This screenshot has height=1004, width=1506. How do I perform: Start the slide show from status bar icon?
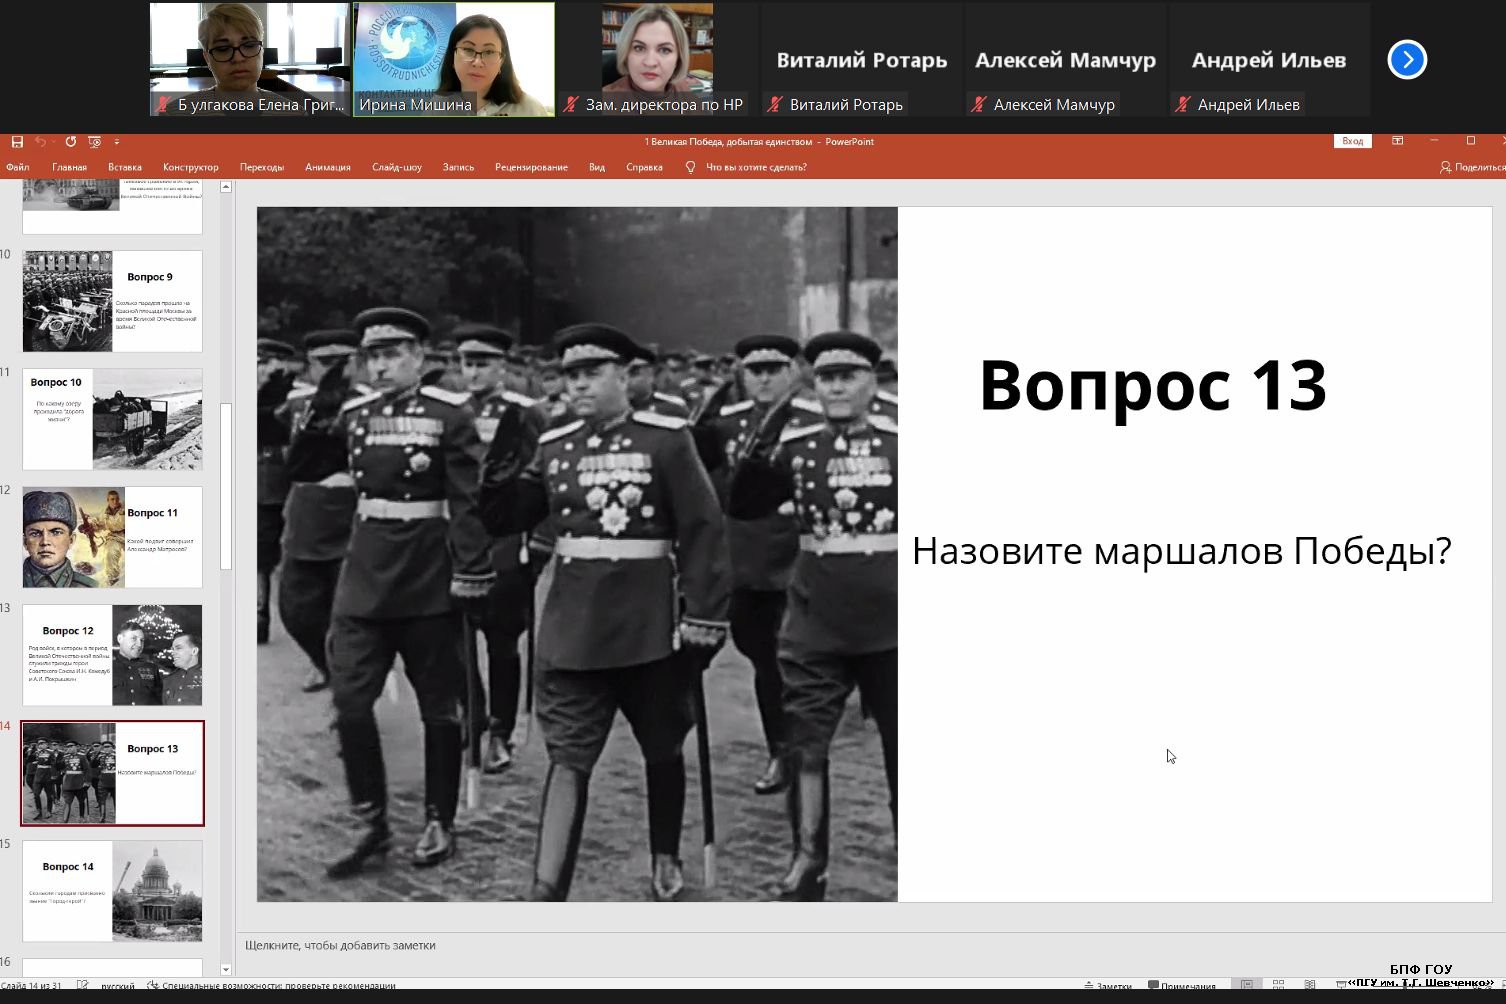1341,985
